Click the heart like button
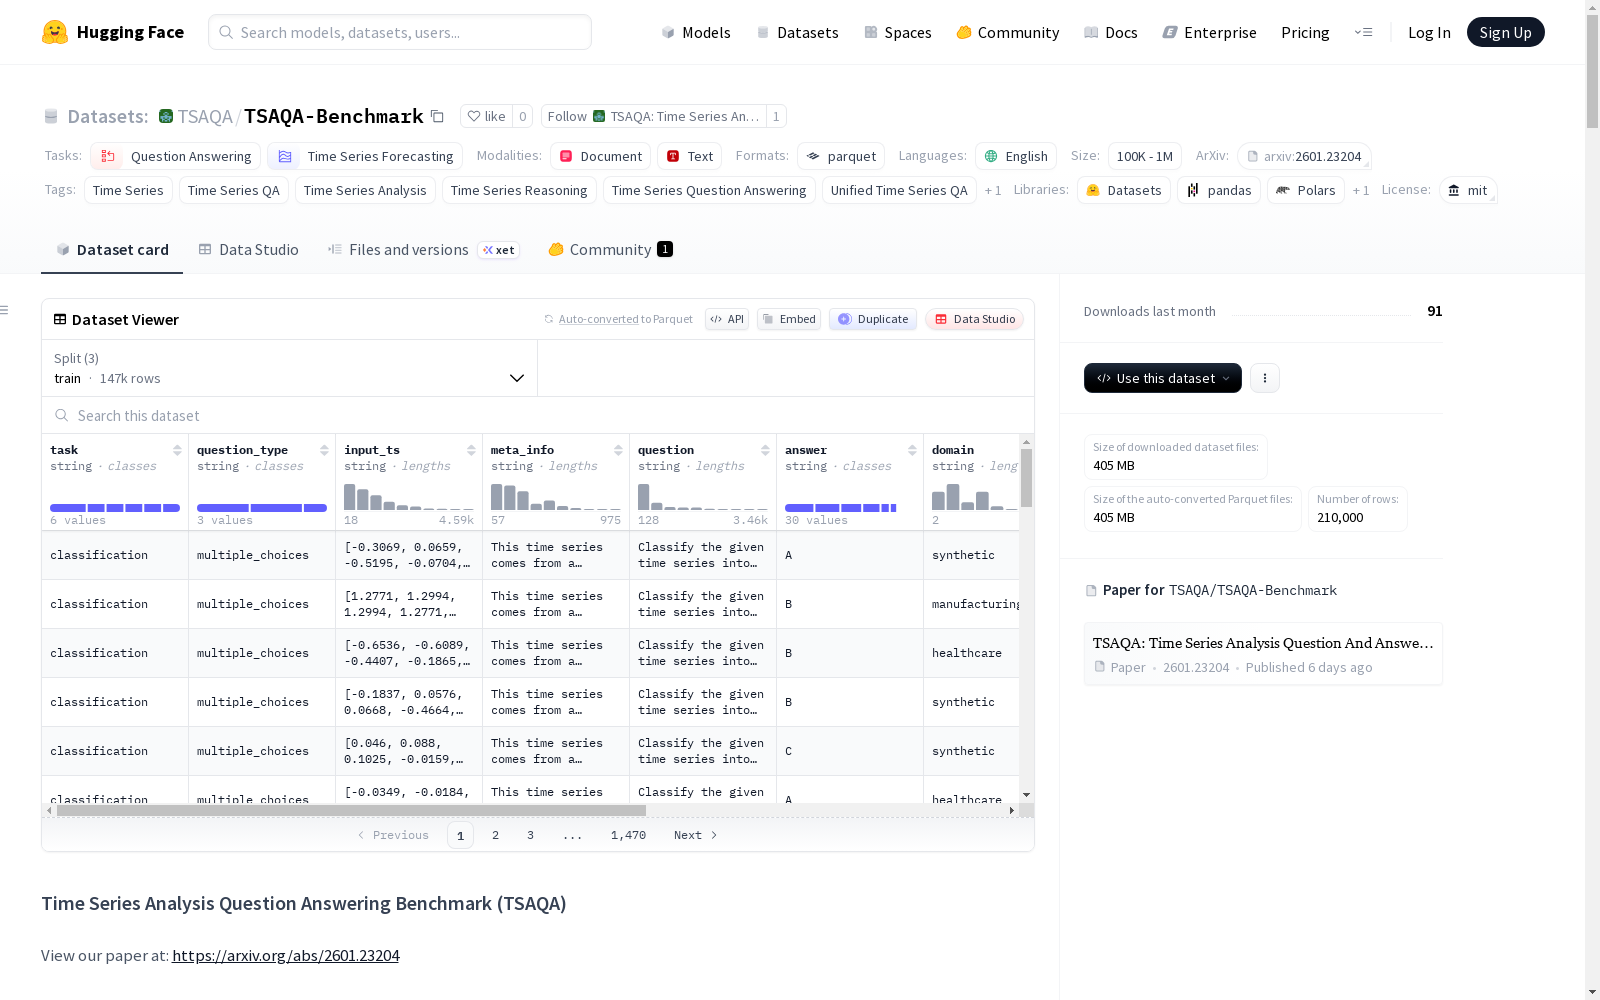The width and height of the screenshot is (1600, 1000). click(x=486, y=116)
